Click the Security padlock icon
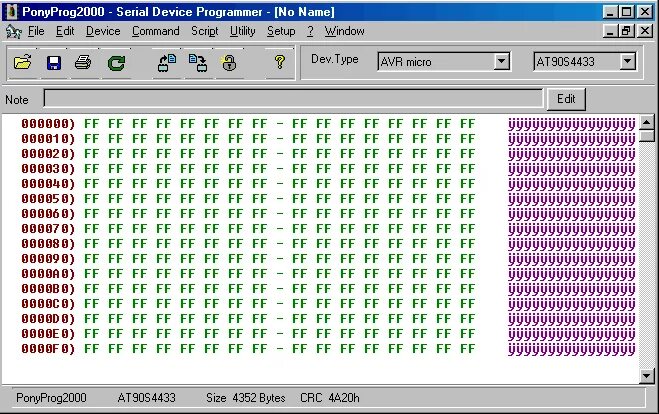 click(229, 63)
